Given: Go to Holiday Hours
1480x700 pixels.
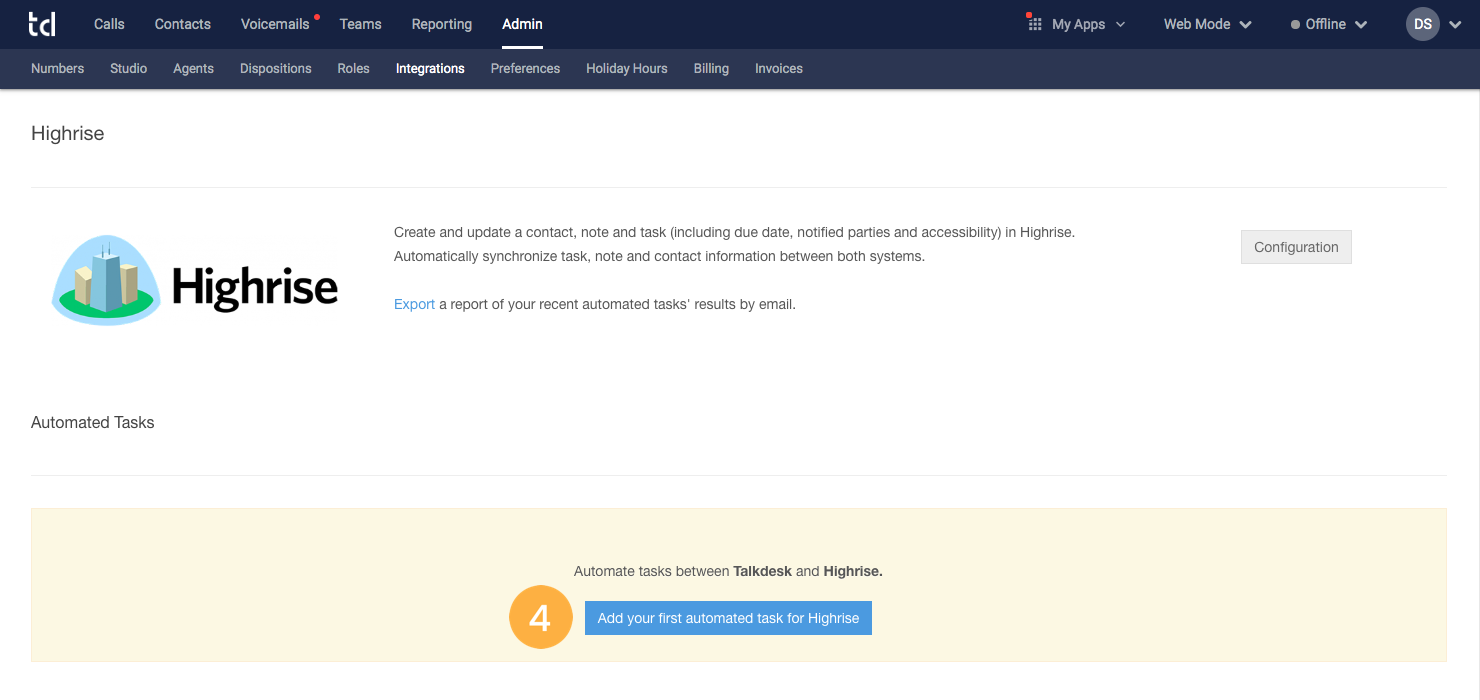Looking at the screenshot, I should (x=626, y=68).
